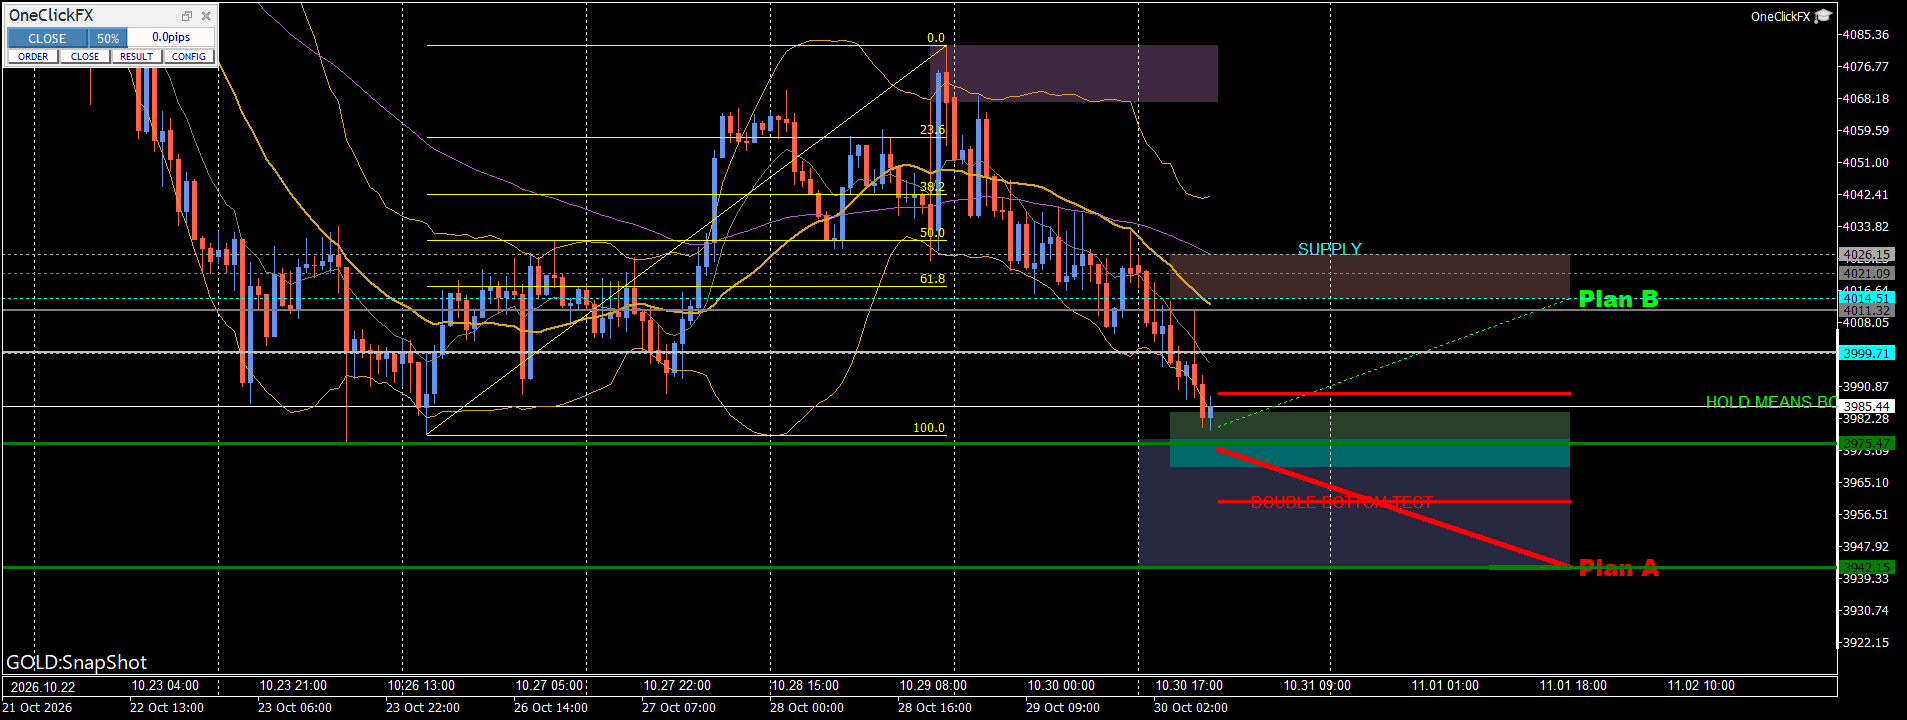This screenshot has height=720, width=1907.
Task: Click the blue CLOSE position button
Action: 47,38
